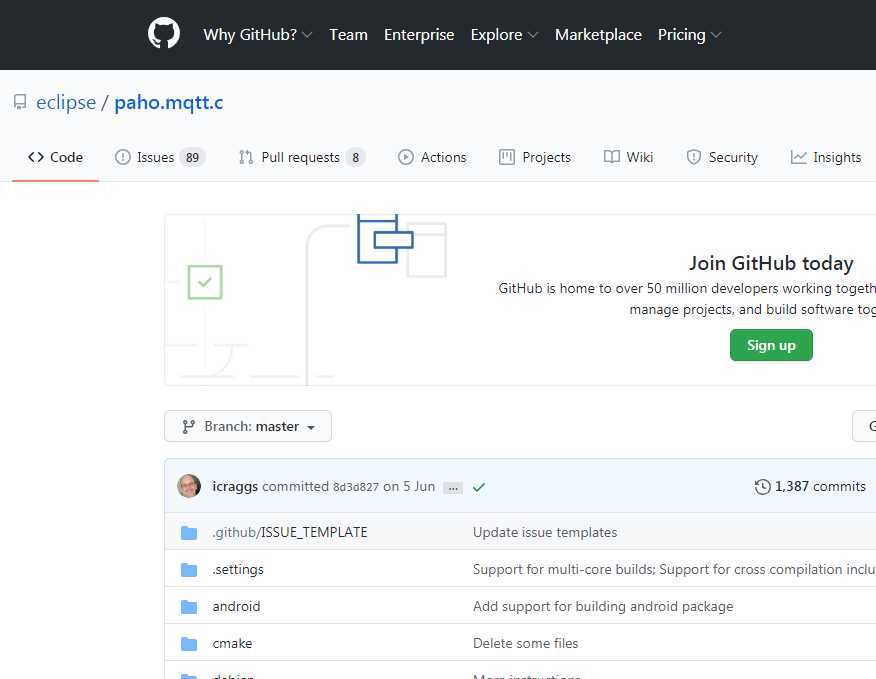Click icraggs avatar picture
The image size is (876, 679).
pyautogui.click(x=189, y=486)
